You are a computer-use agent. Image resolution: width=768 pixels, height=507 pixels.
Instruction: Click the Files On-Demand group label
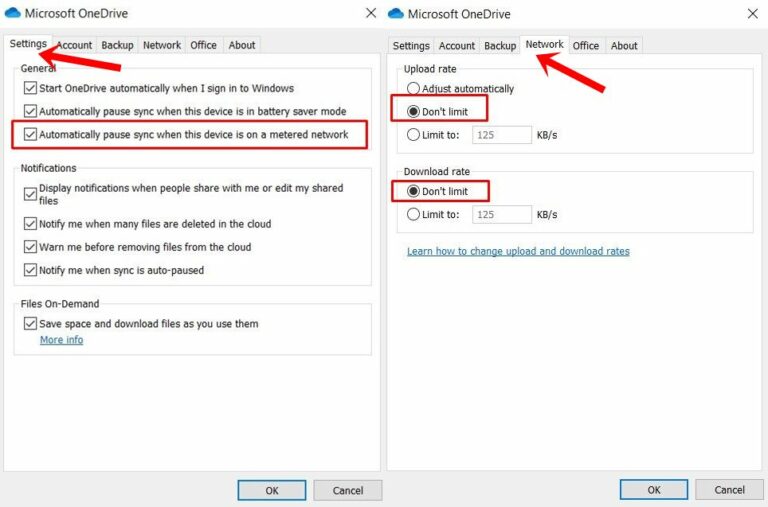tap(60, 304)
